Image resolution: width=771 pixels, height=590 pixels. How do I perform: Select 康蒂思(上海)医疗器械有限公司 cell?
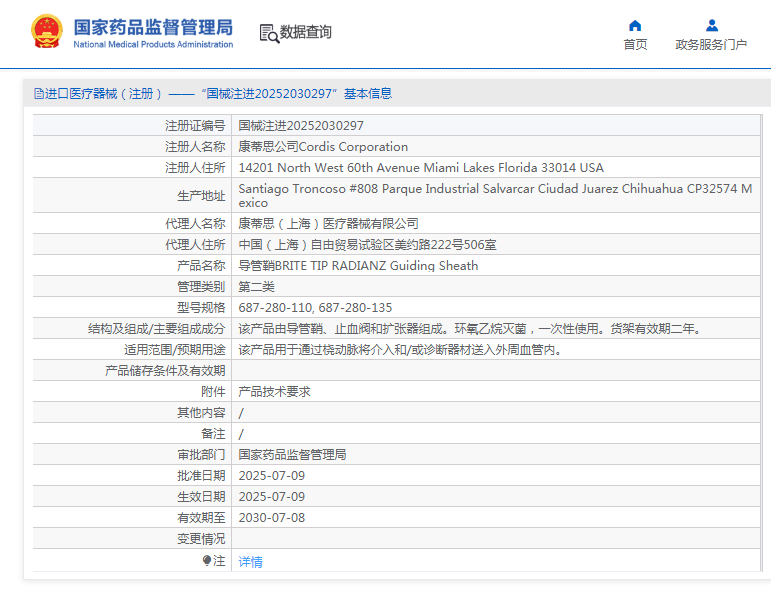pyautogui.click(x=328, y=224)
